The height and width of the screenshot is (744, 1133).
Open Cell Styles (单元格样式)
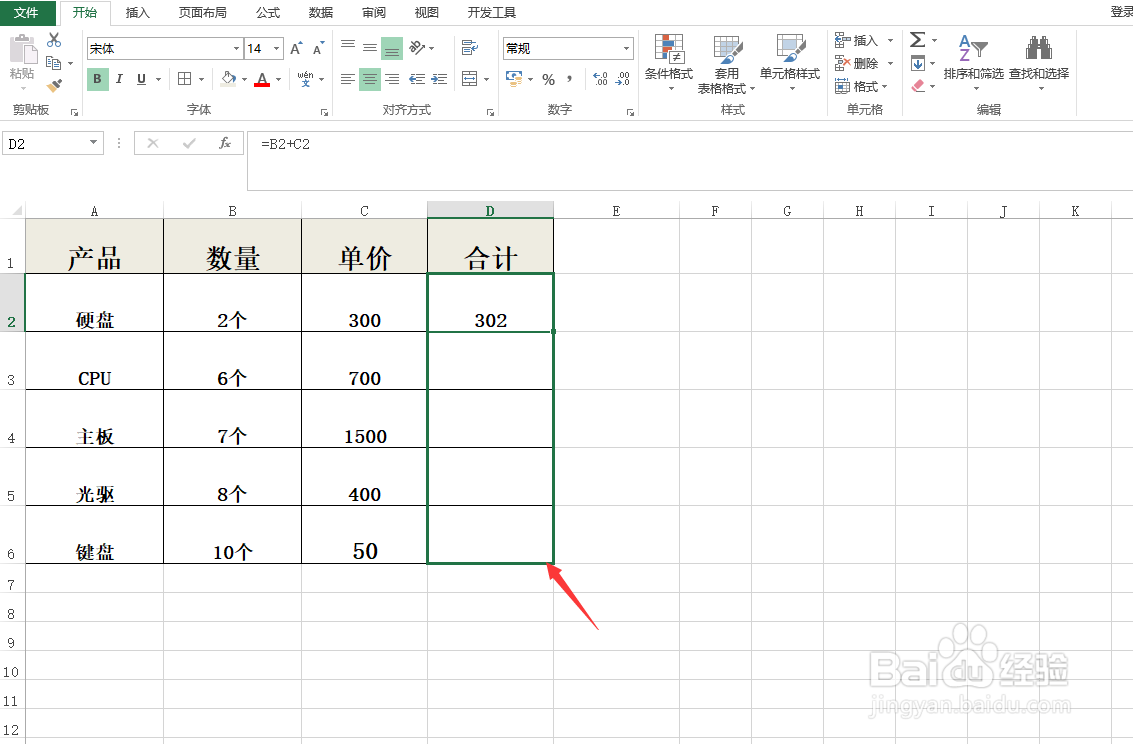click(x=790, y=63)
